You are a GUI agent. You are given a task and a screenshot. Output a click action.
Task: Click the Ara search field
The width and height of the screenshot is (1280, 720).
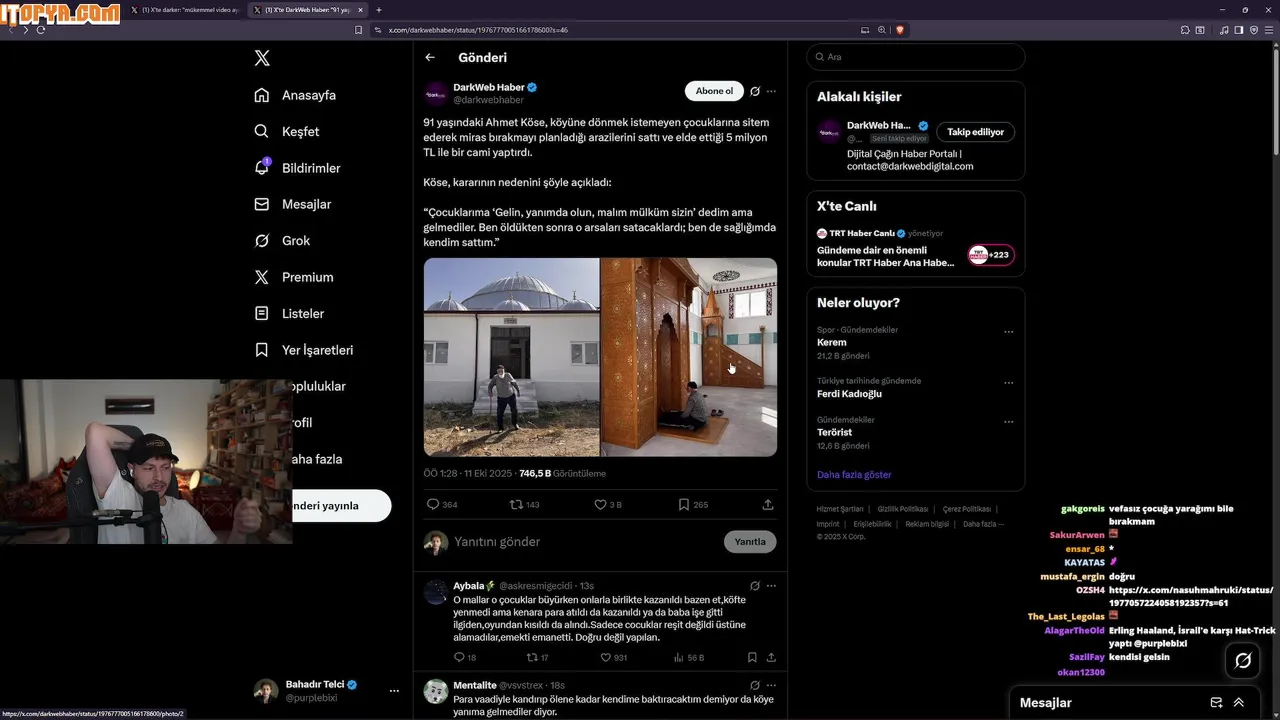[x=915, y=57]
